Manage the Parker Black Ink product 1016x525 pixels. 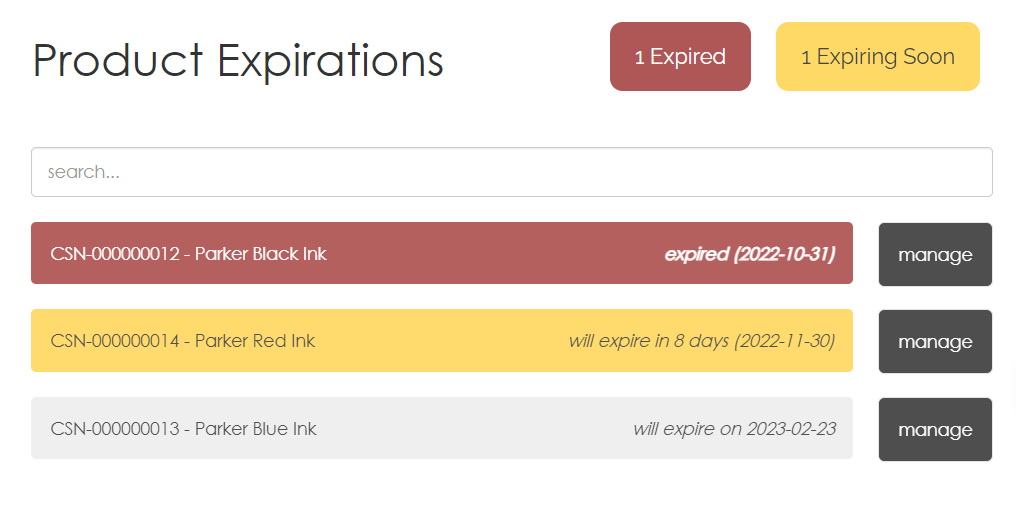pyautogui.click(x=935, y=254)
